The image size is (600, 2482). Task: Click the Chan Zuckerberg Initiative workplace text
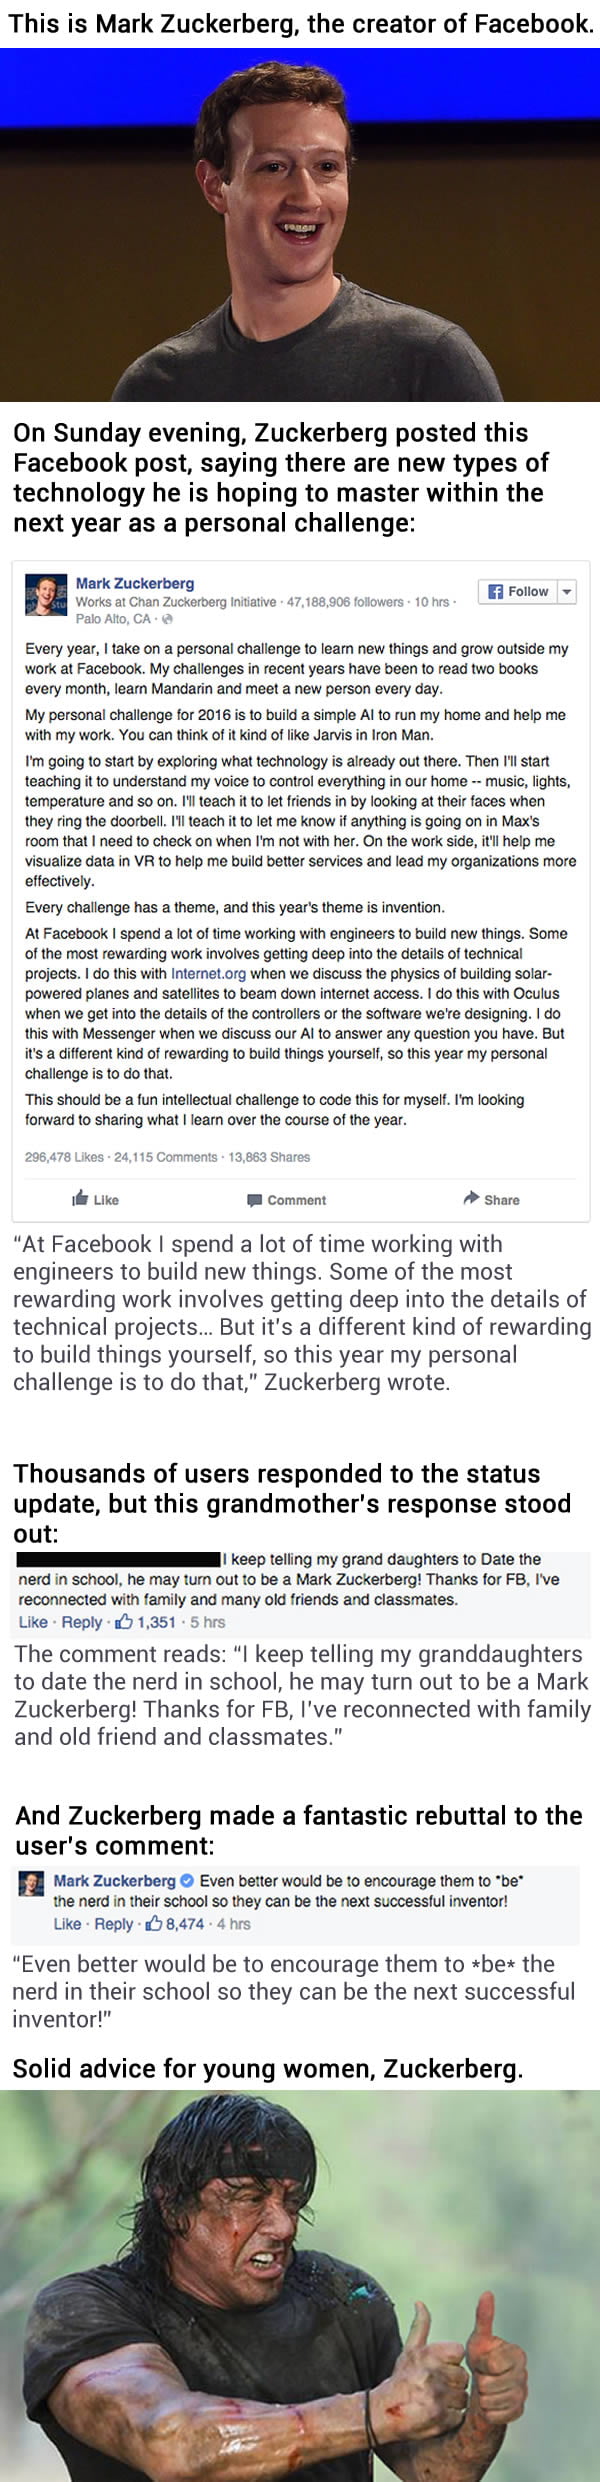click(x=176, y=601)
